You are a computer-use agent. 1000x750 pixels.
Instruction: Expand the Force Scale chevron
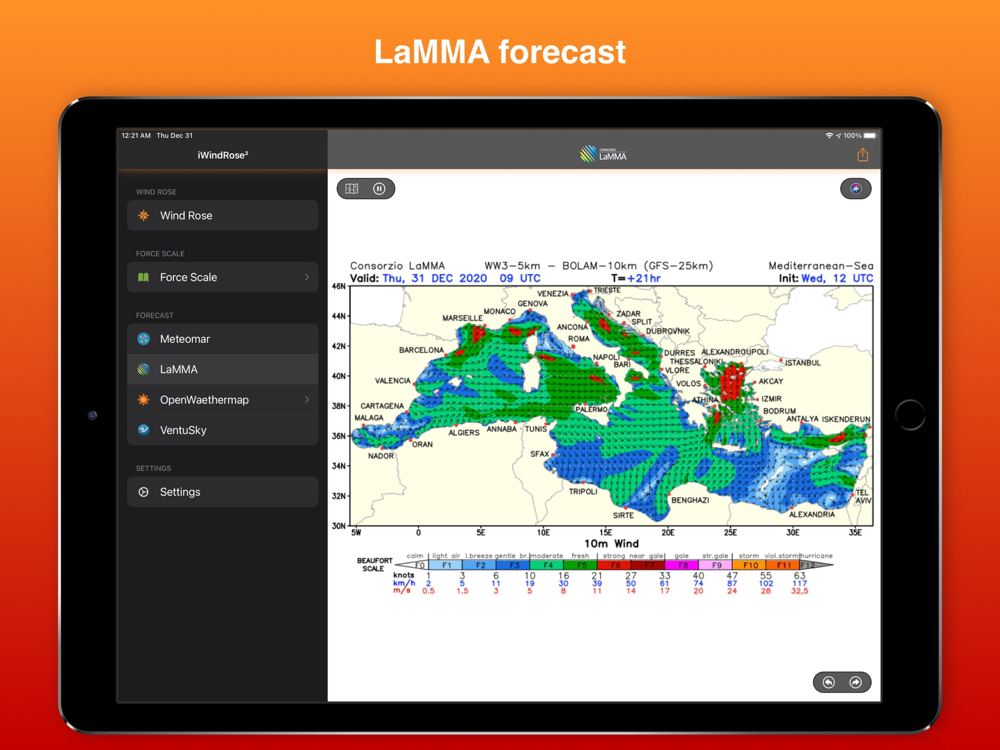coord(307,277)
